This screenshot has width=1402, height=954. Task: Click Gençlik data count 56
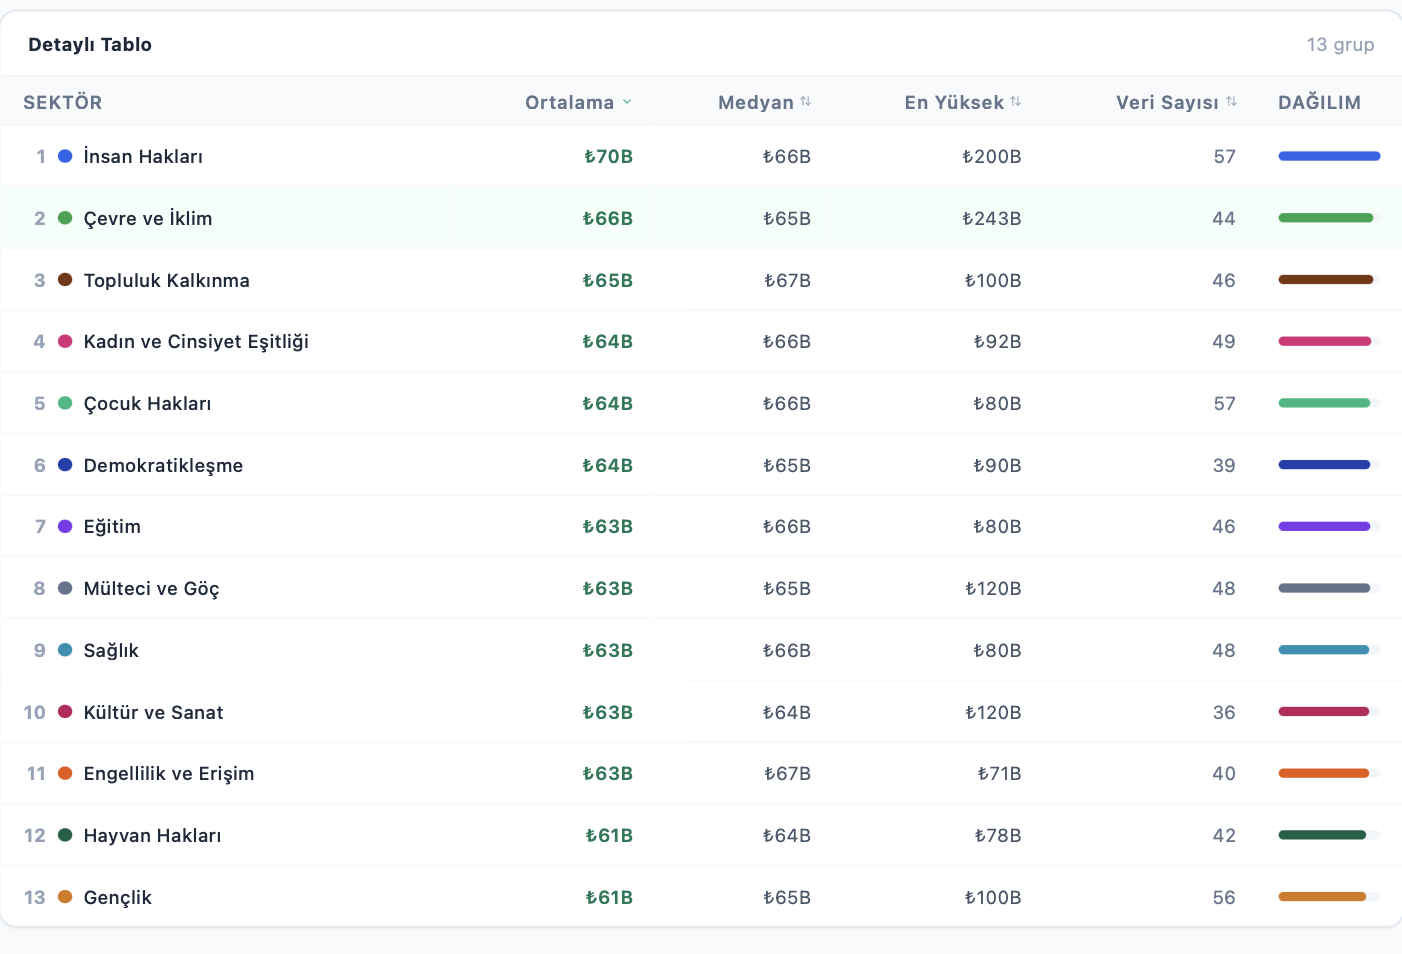1224,897
